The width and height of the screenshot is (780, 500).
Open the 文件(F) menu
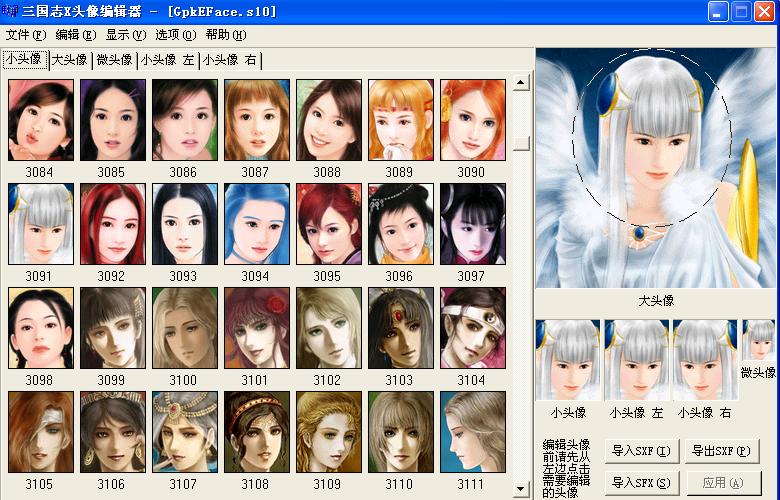click(25, 34)
